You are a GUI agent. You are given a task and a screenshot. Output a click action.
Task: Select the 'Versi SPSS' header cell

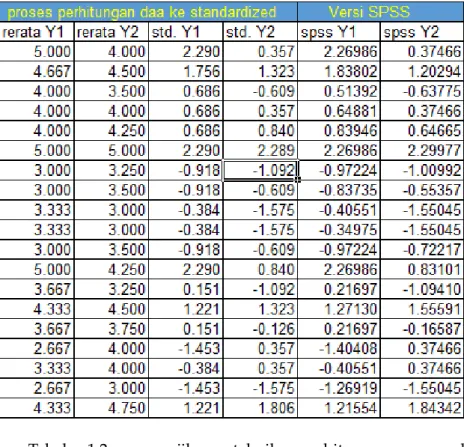(381, 12)
